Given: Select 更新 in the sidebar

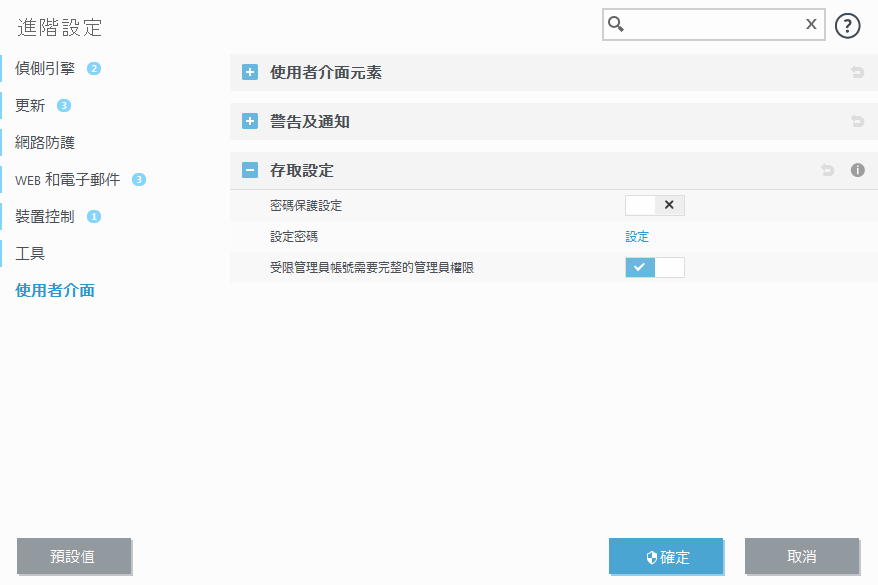Looking at the screenshot, I should [x=30, y=105].
